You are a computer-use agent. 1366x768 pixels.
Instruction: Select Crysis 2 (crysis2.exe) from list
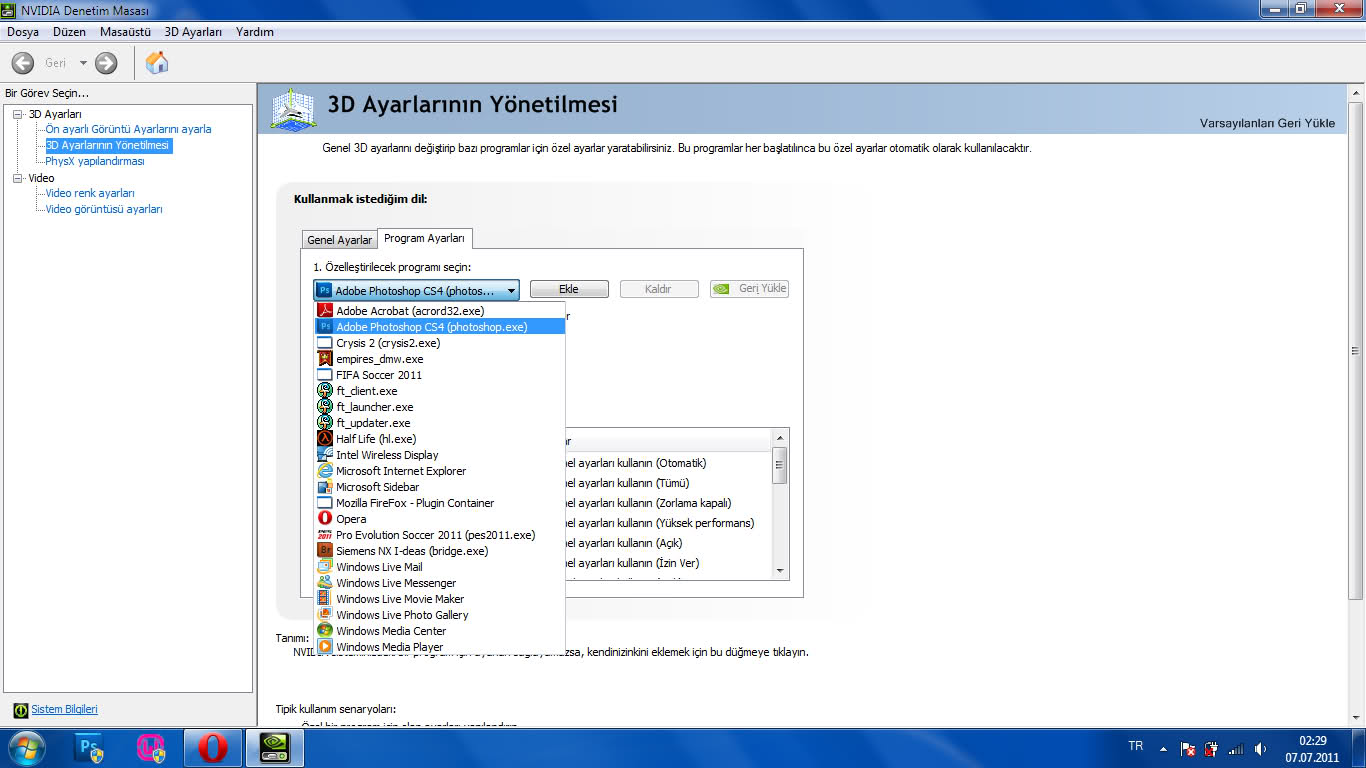click(x=440, y=343)
